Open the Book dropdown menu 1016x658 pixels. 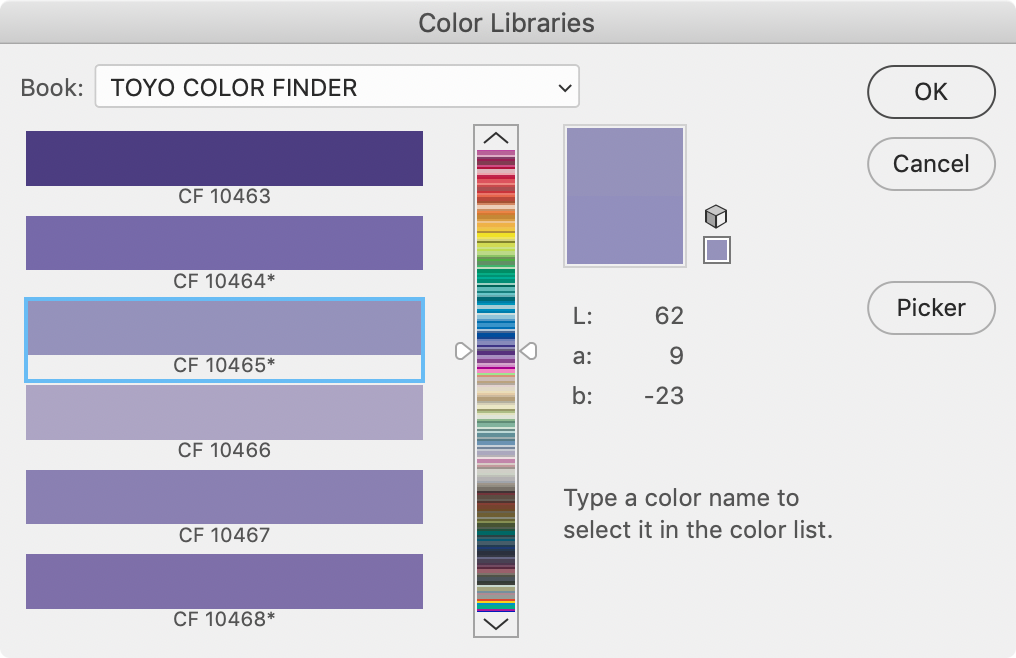[337, 87]
